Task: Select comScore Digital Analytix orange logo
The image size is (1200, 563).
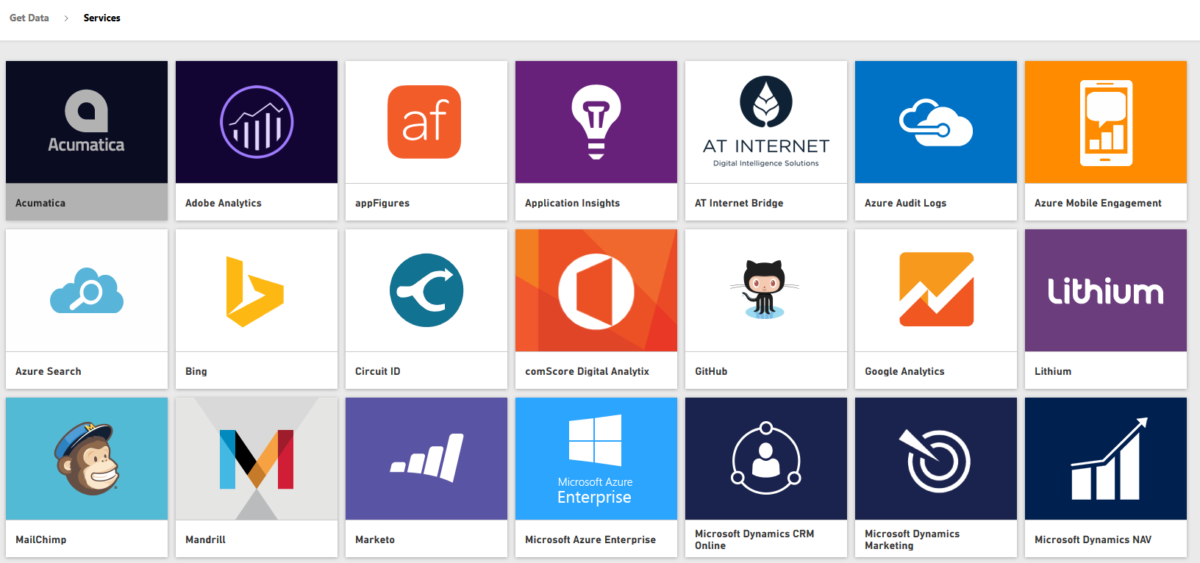Action: pos(597,290)
